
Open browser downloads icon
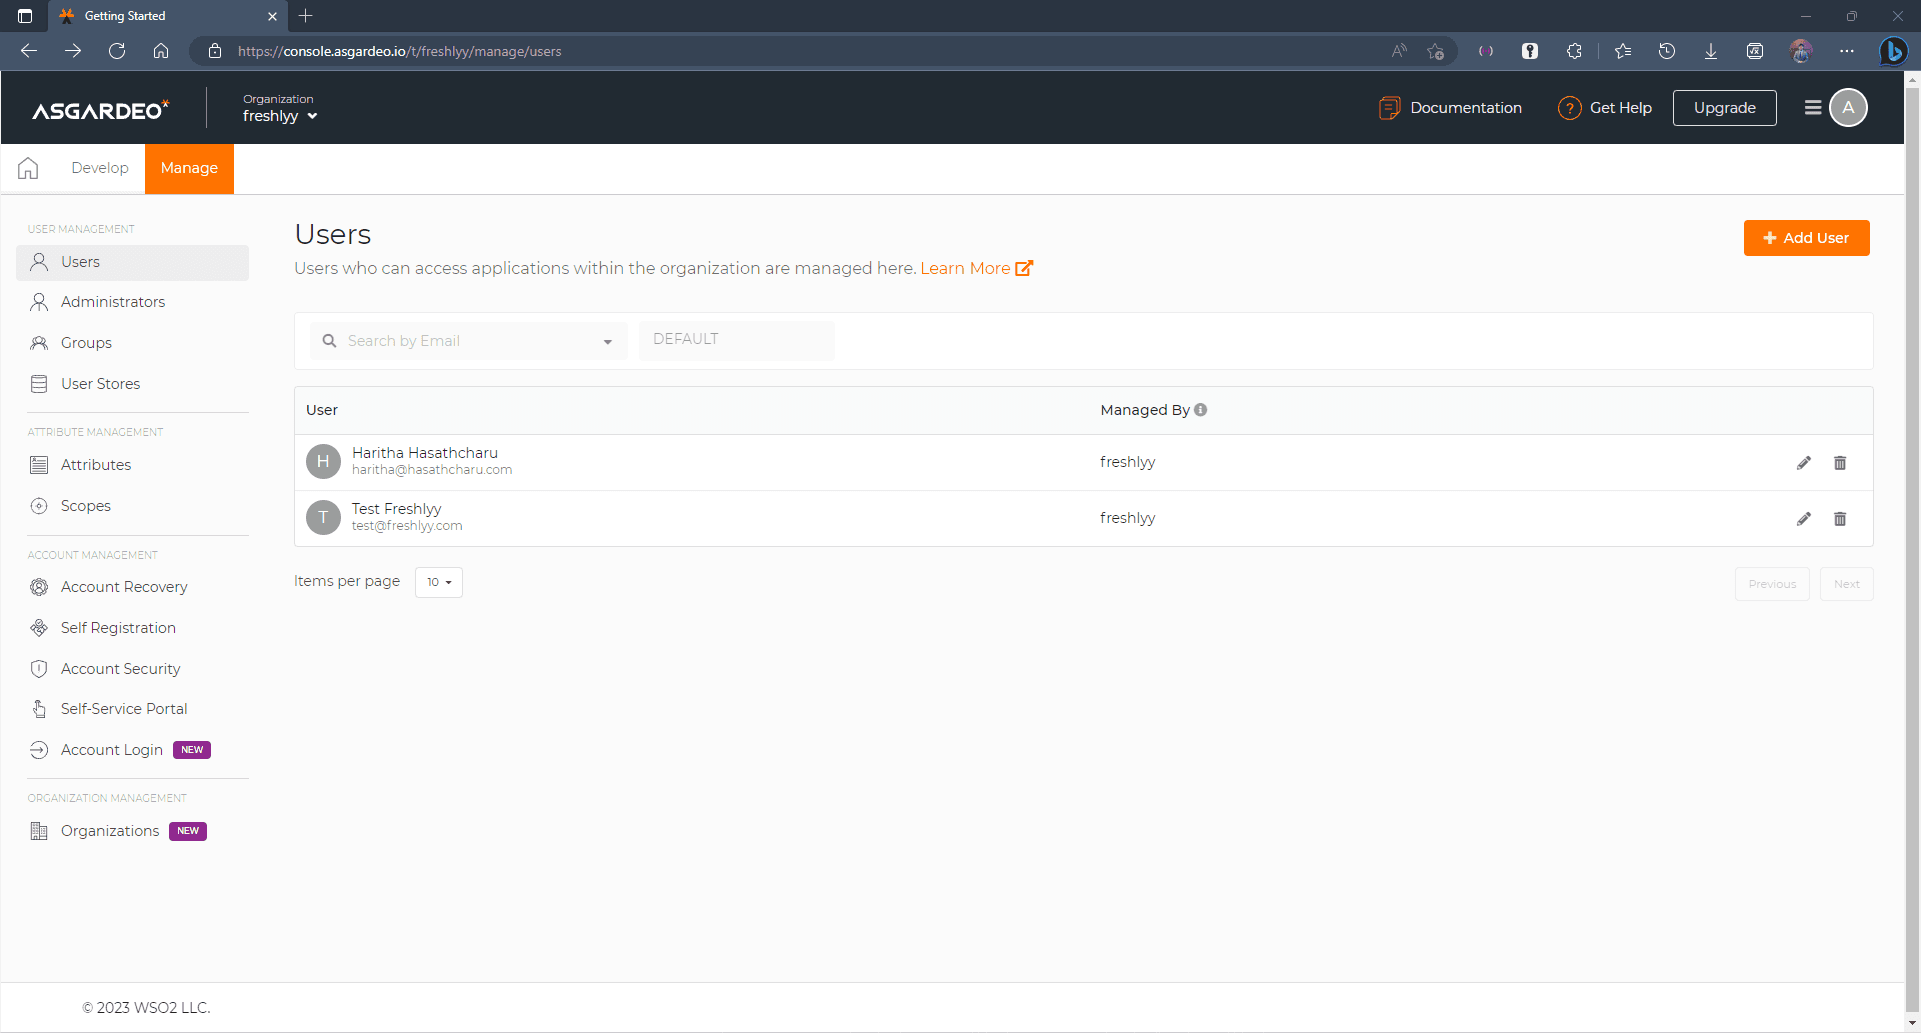(1711, 51)
